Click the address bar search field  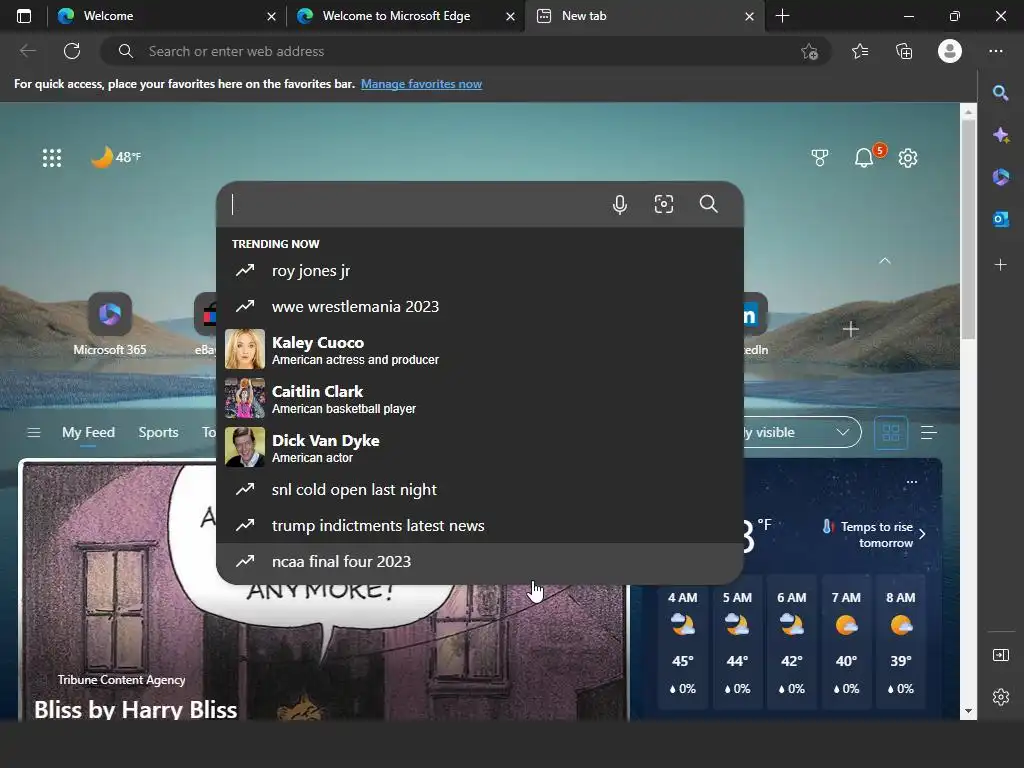click(x=464, y=51)
